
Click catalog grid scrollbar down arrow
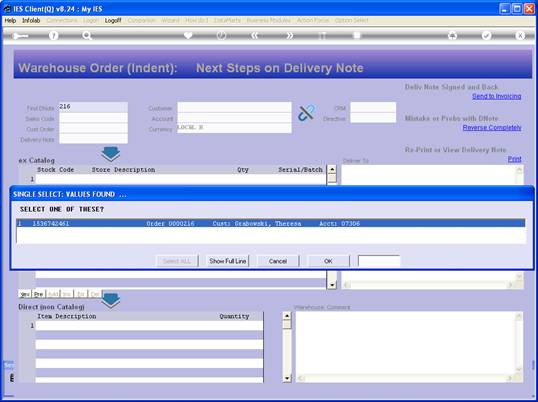coord(332,284)
